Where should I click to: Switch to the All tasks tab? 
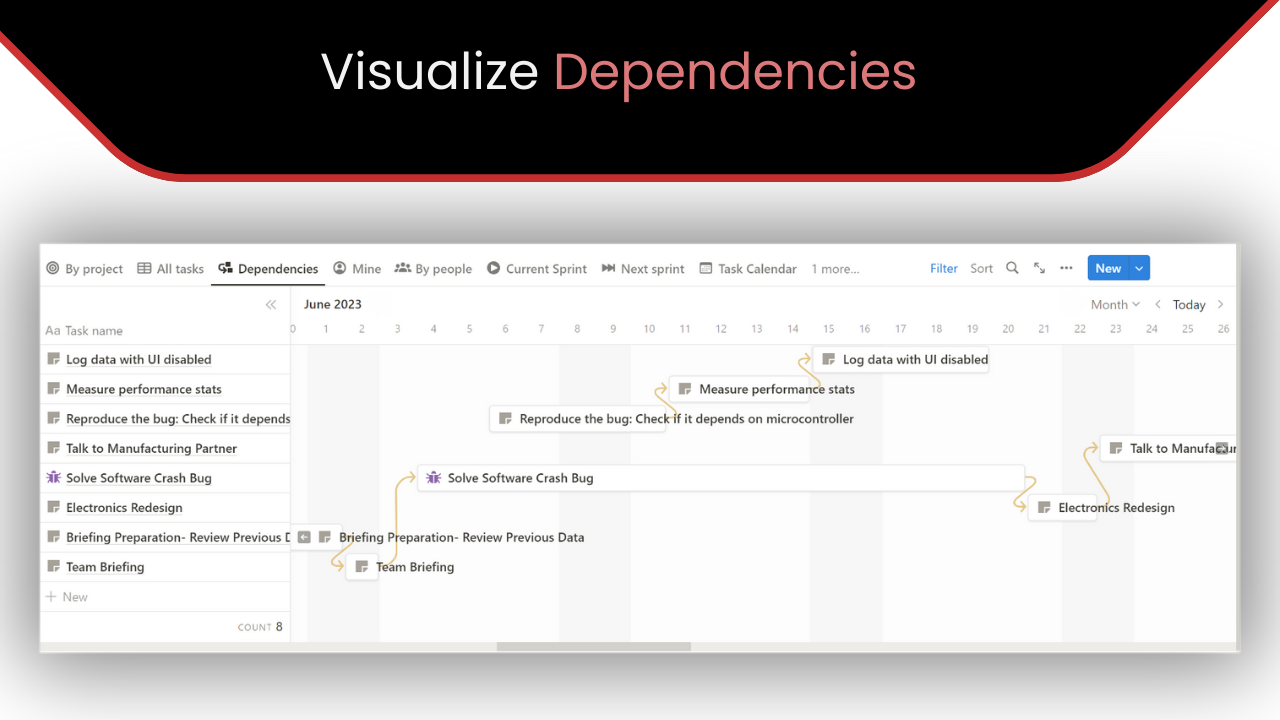171,269
